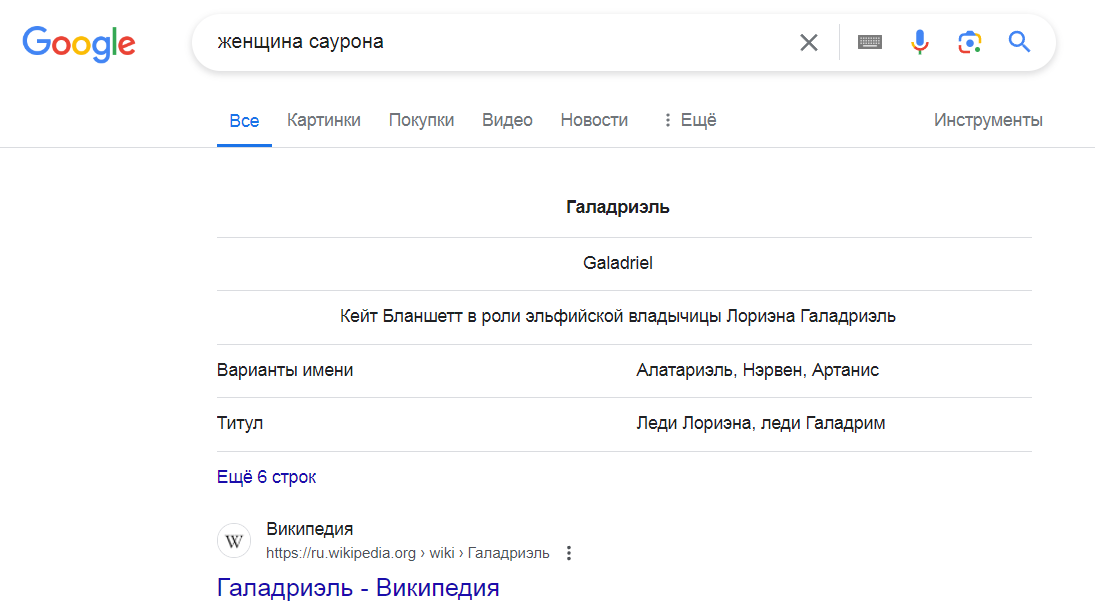Select the 'Кейт Бланшетт в роли' caption row
The height and width of the screenshot is (613, 1095).
click(617, 316)
